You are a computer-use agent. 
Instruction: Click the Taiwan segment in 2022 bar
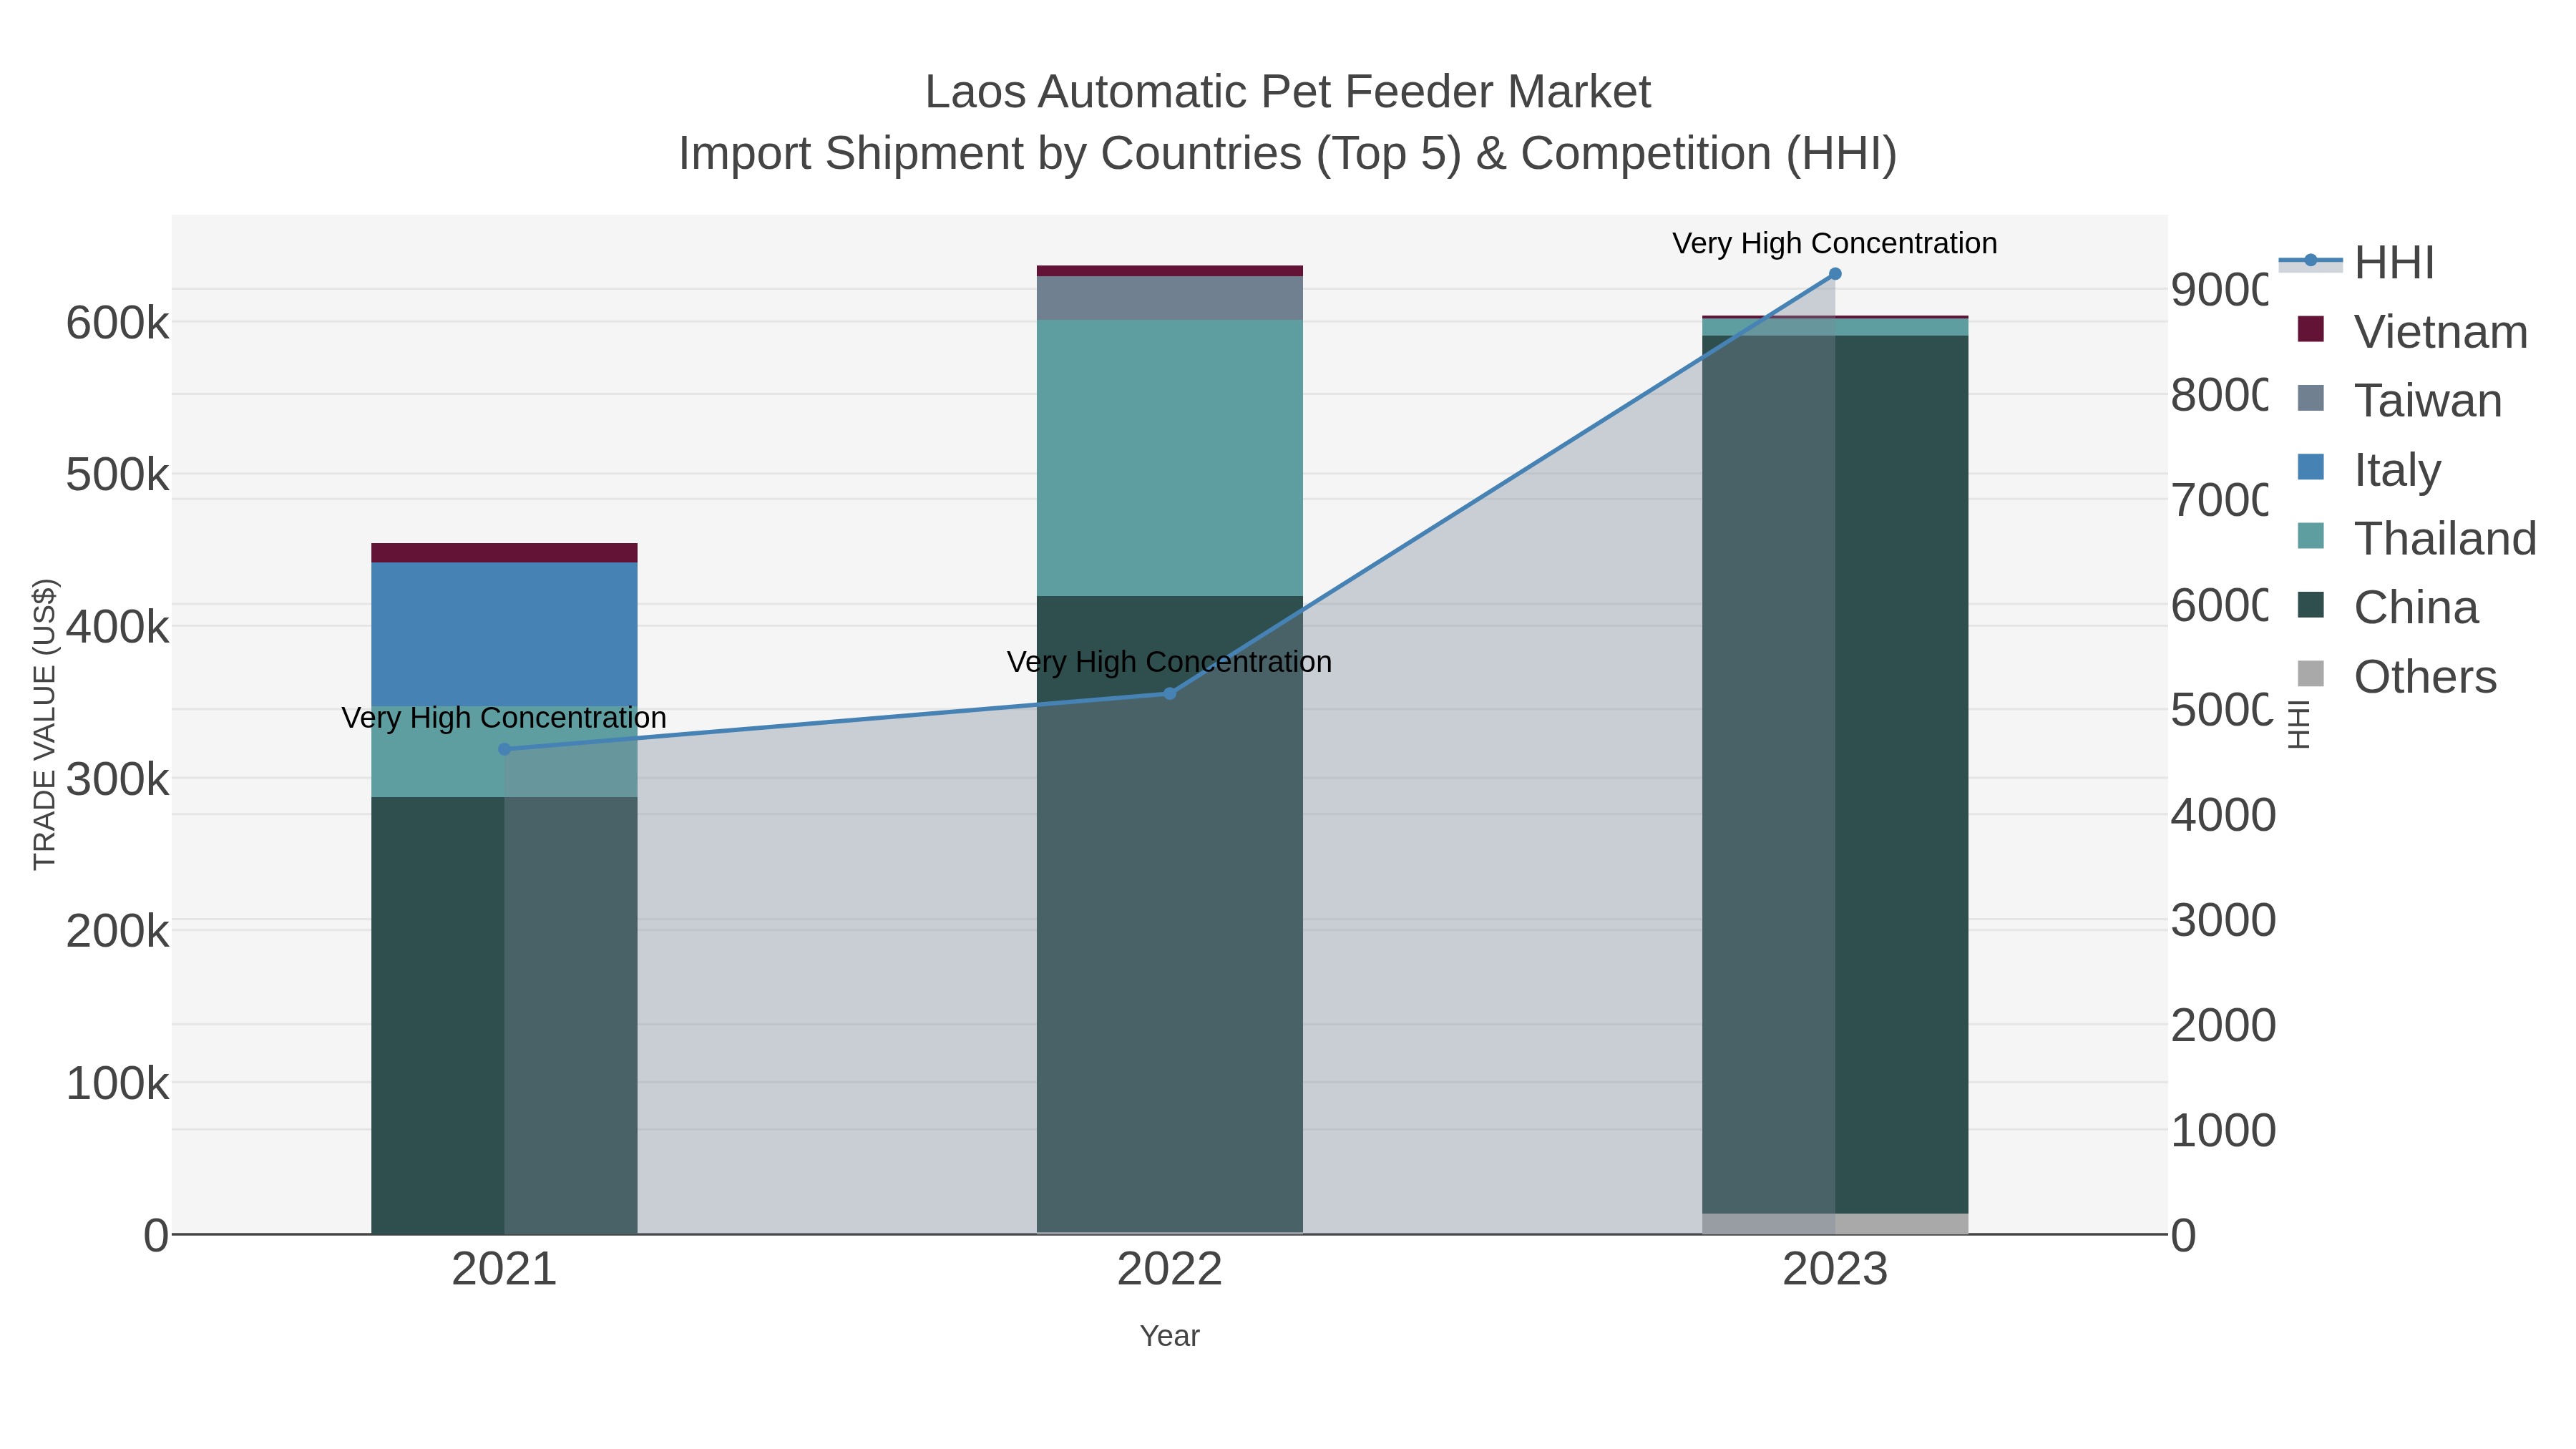pos(1170,298)
